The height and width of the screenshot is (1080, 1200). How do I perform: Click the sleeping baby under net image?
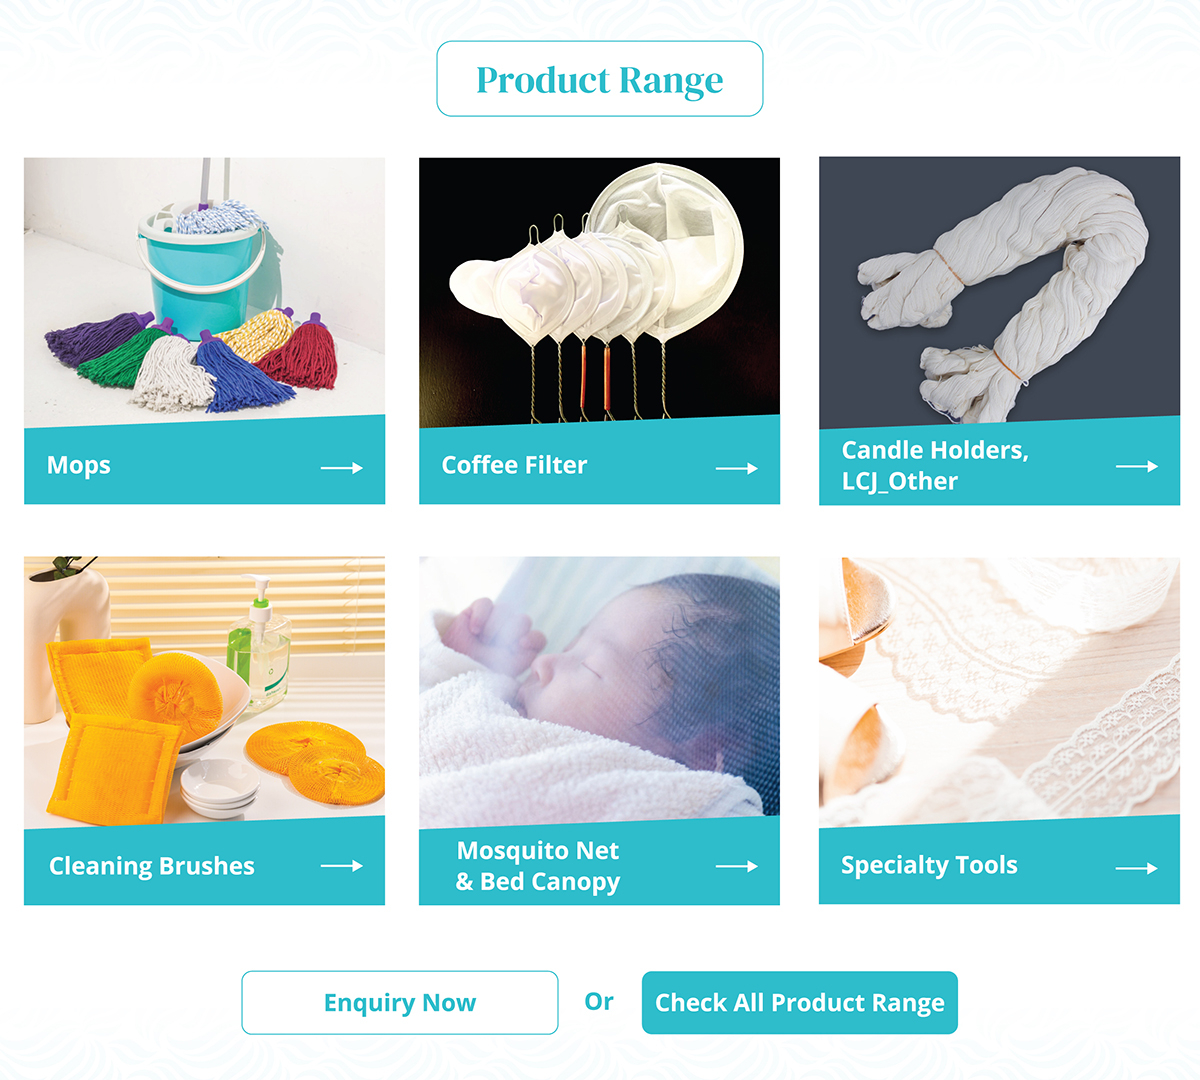(599, 690)
